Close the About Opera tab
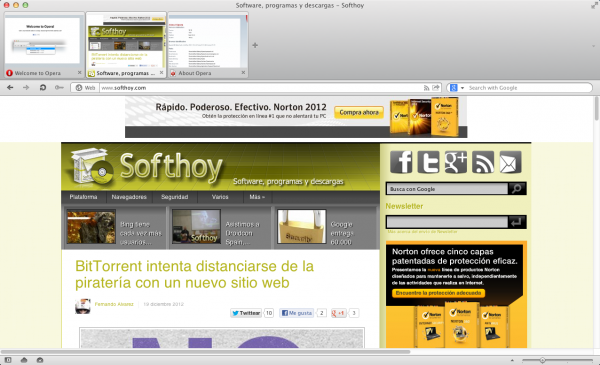 pyautogui.click(x=243, y=72)
